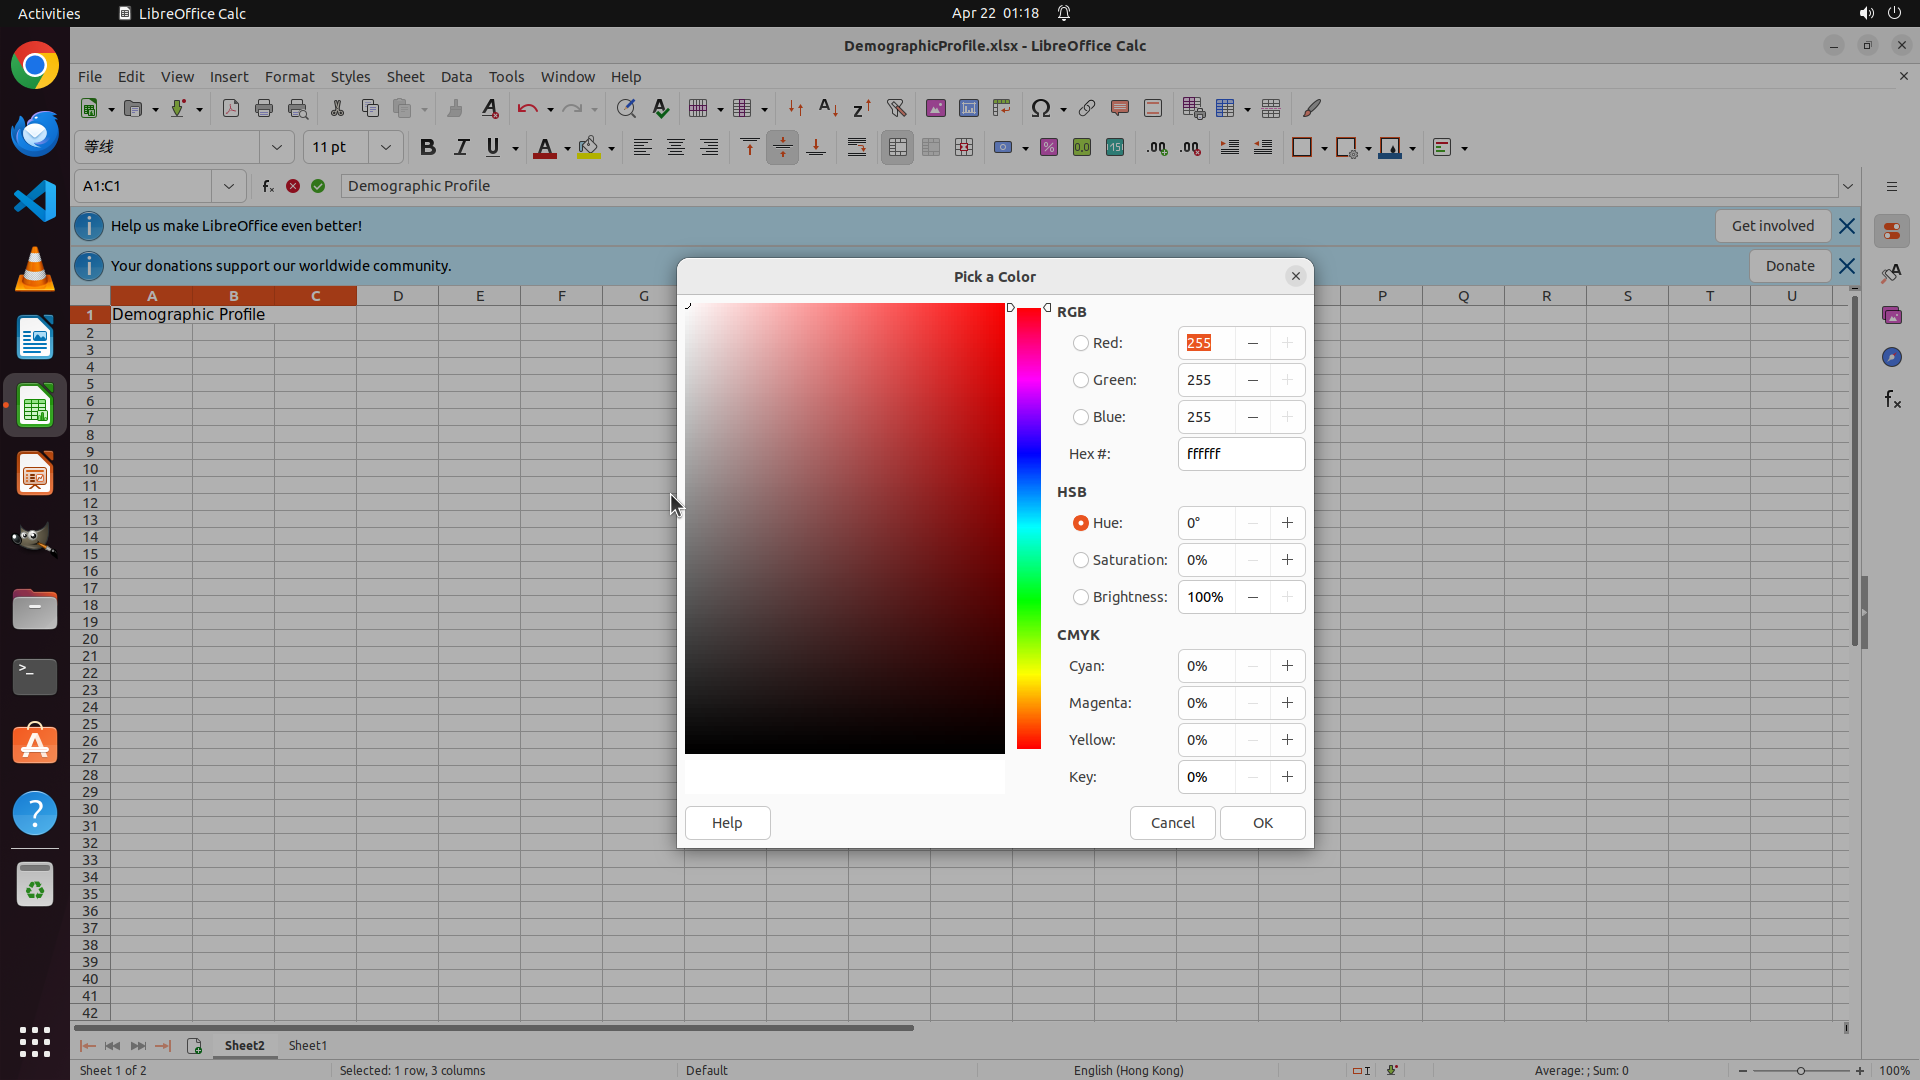Click the Print toolbar icon
The height and width of the screenshot is (1080, 1920).
point(264,108)
